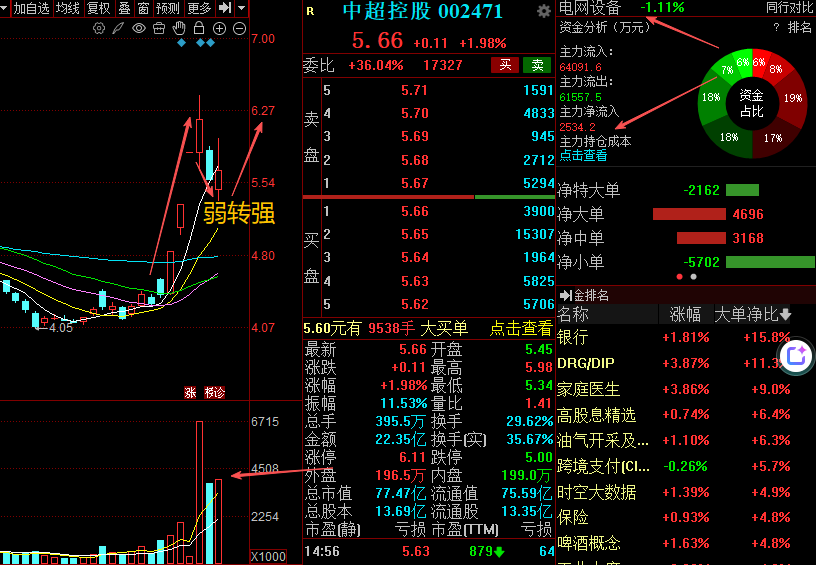
Task: Toggle the eye visibility icon
Action: [x=138, y=29]
